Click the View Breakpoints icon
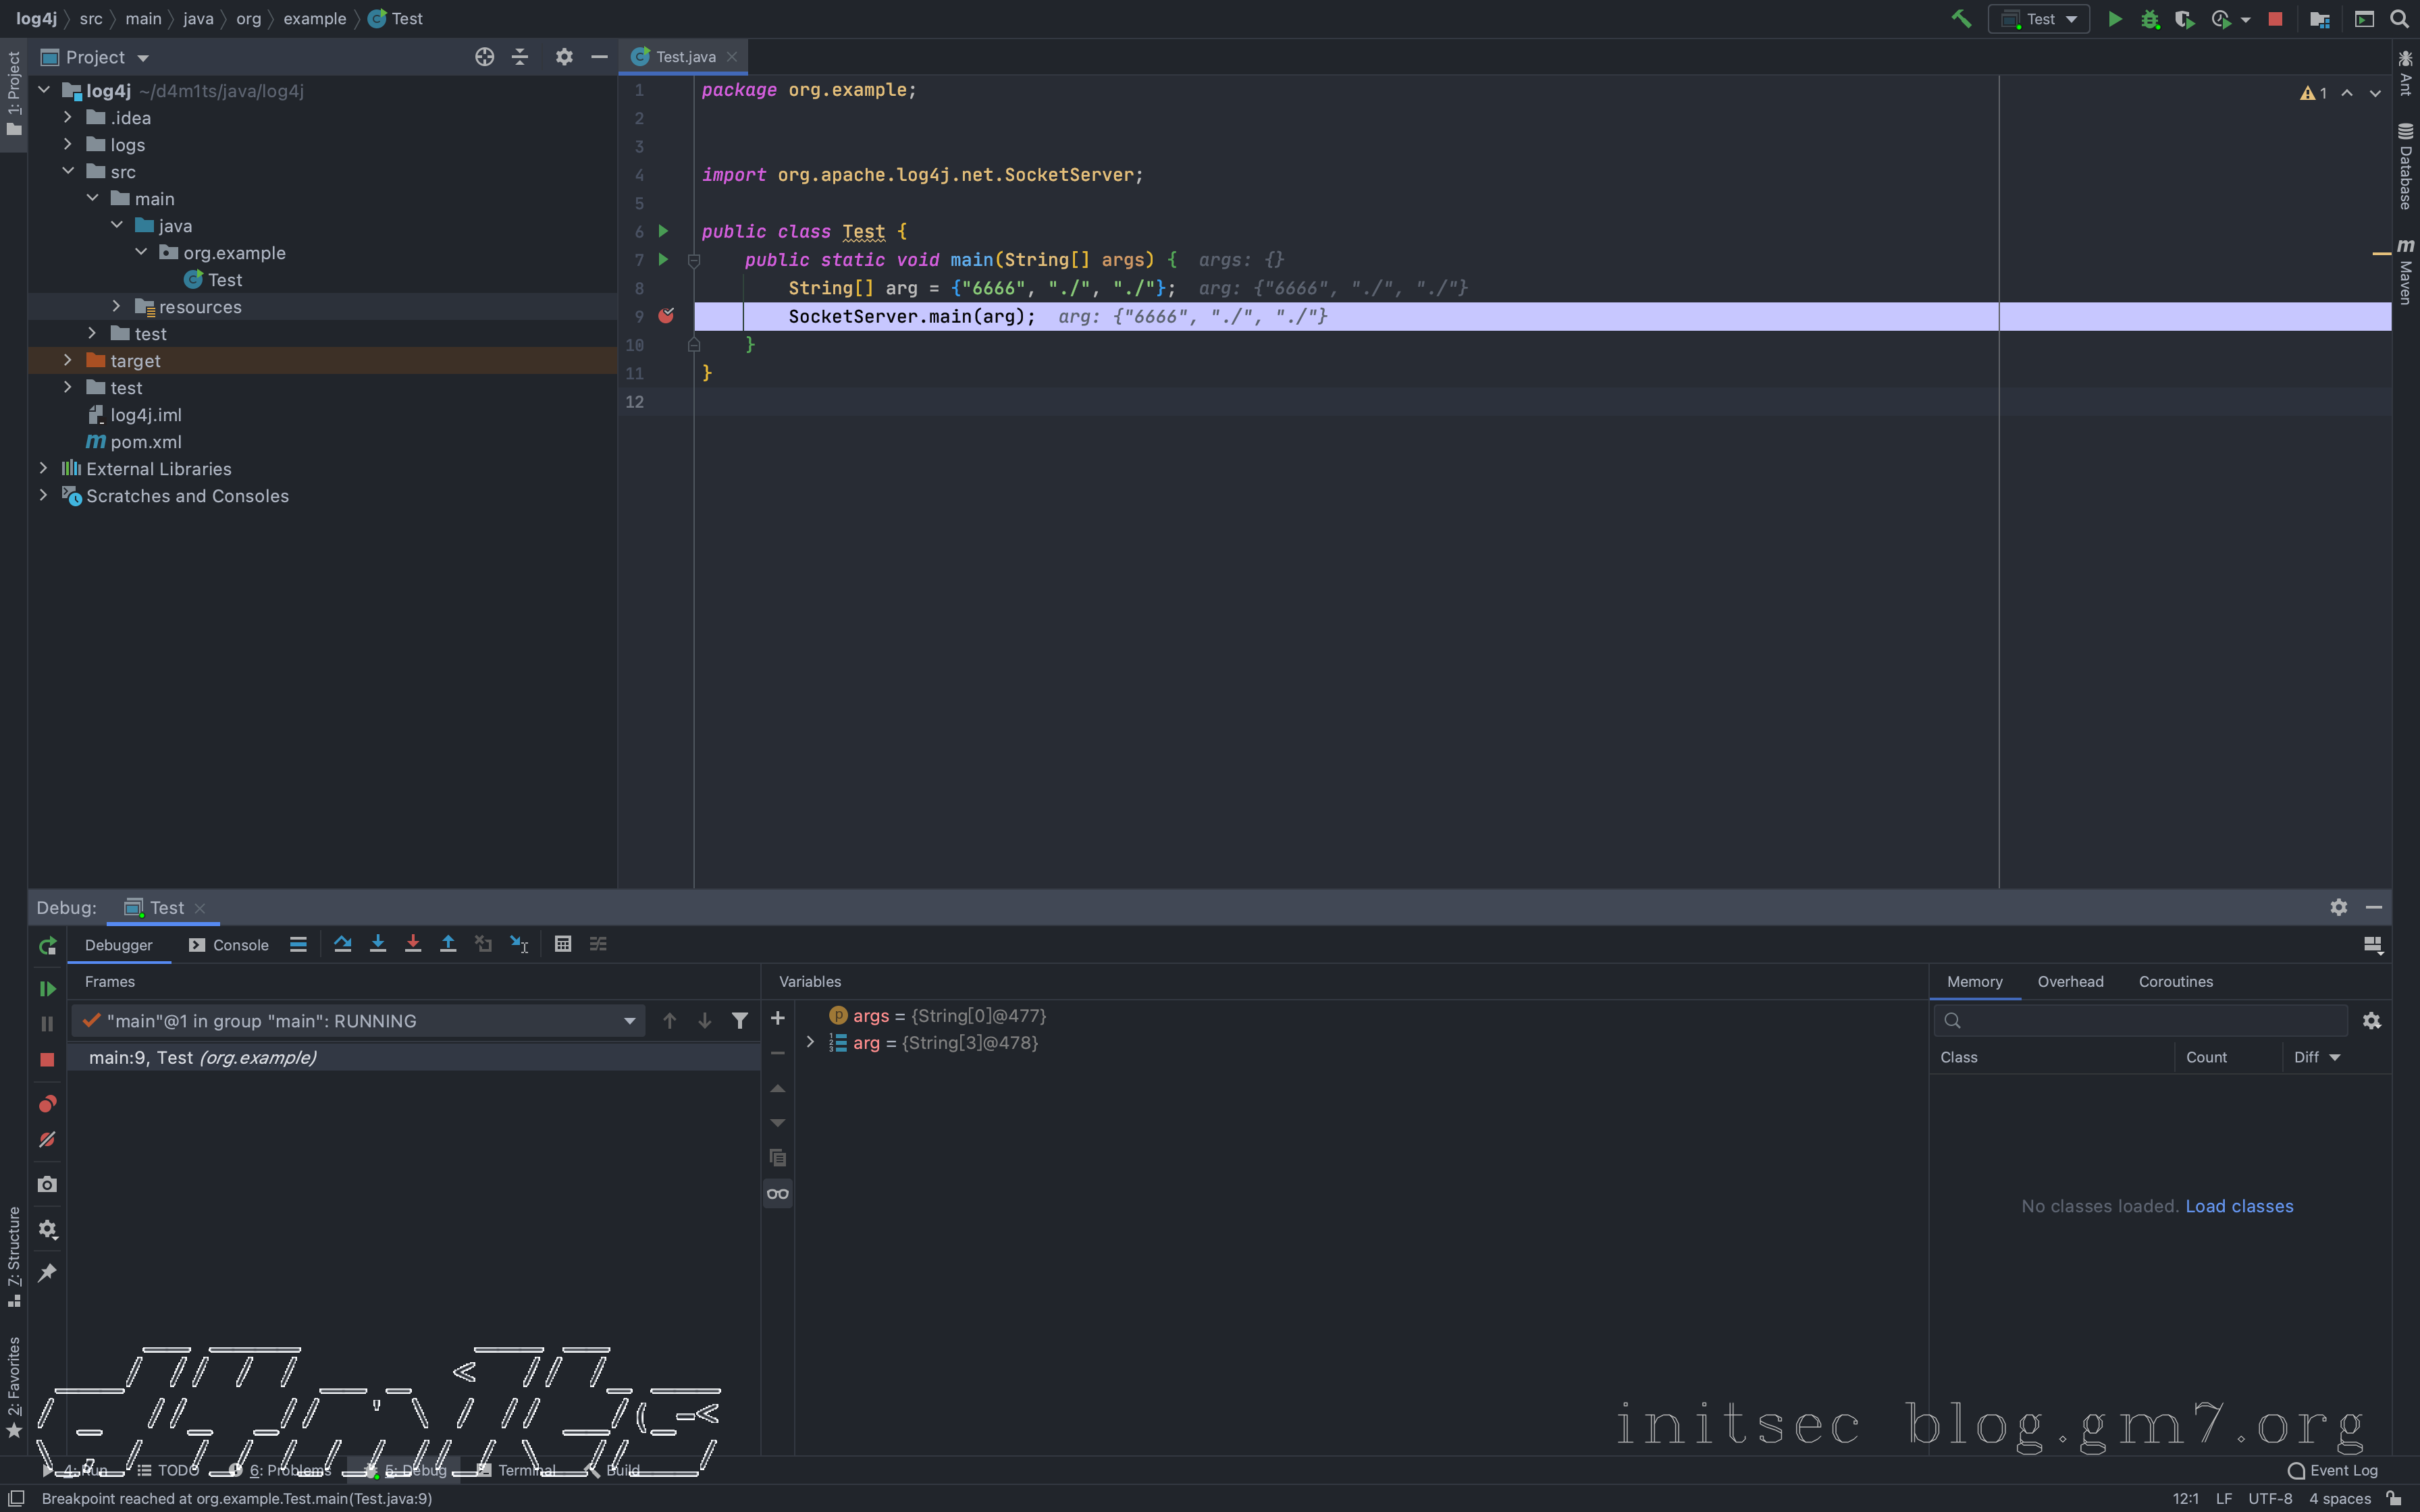The image size is (2420, 1512). tap(47, 1104)
